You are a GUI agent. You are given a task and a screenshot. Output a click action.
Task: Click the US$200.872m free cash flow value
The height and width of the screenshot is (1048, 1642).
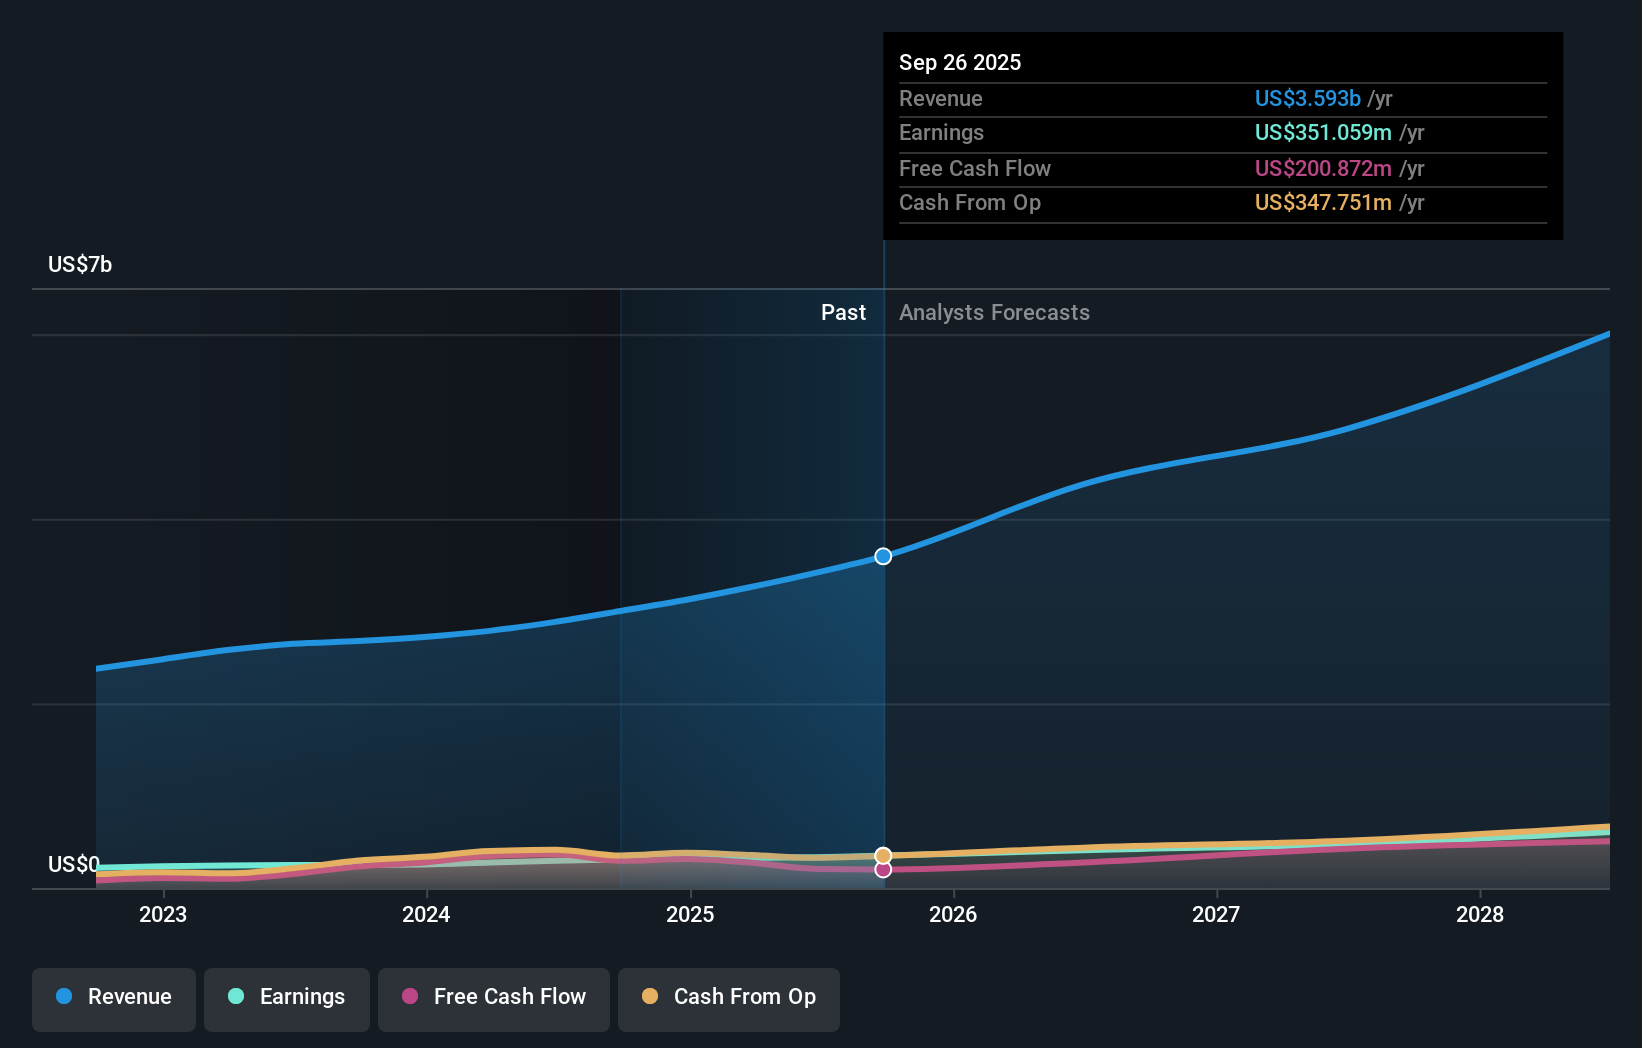point(1322,168)
